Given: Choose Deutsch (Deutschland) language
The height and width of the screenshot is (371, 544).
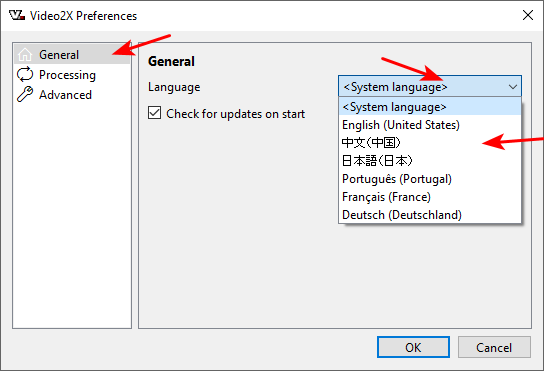Looking at the screenshot, I should click(x=430, y=215).
